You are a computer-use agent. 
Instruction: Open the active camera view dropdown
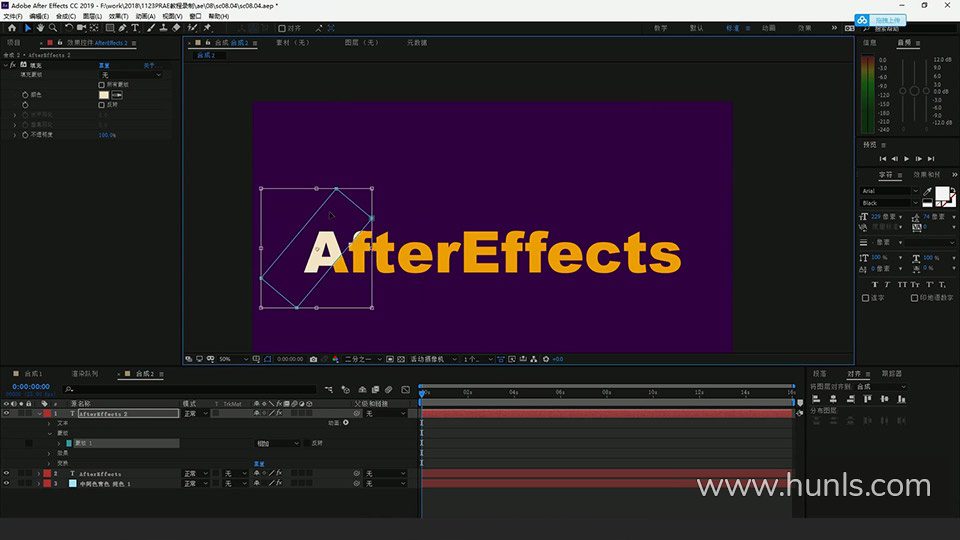coord(434,359)
